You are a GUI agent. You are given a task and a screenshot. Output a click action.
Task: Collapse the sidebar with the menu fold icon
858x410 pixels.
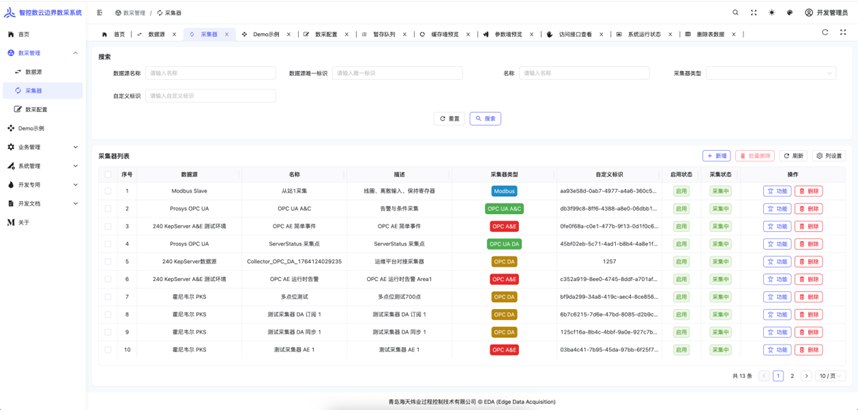tap(99, 13)
